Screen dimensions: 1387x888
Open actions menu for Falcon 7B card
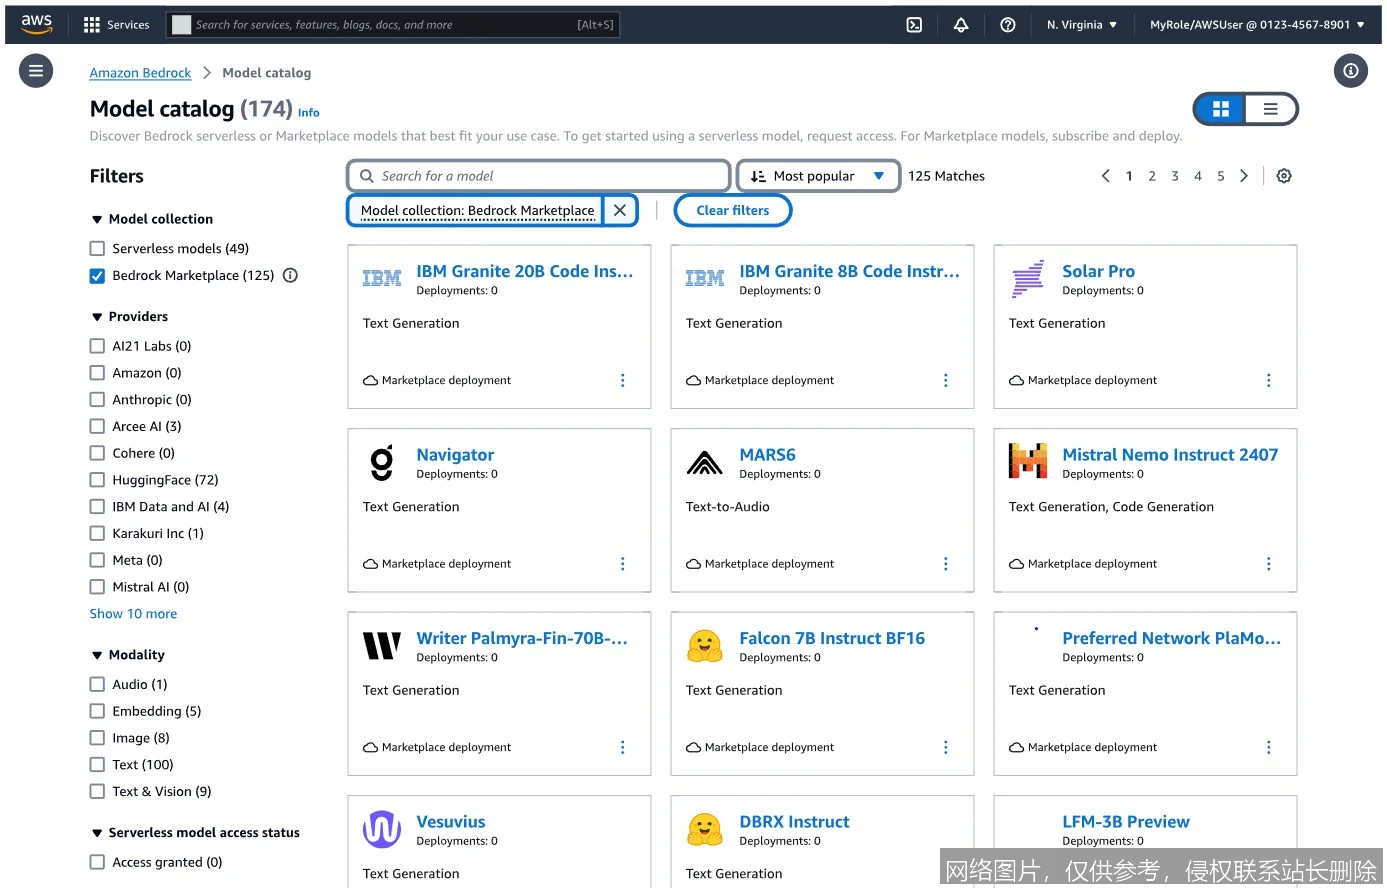click(x=945, y=747)
